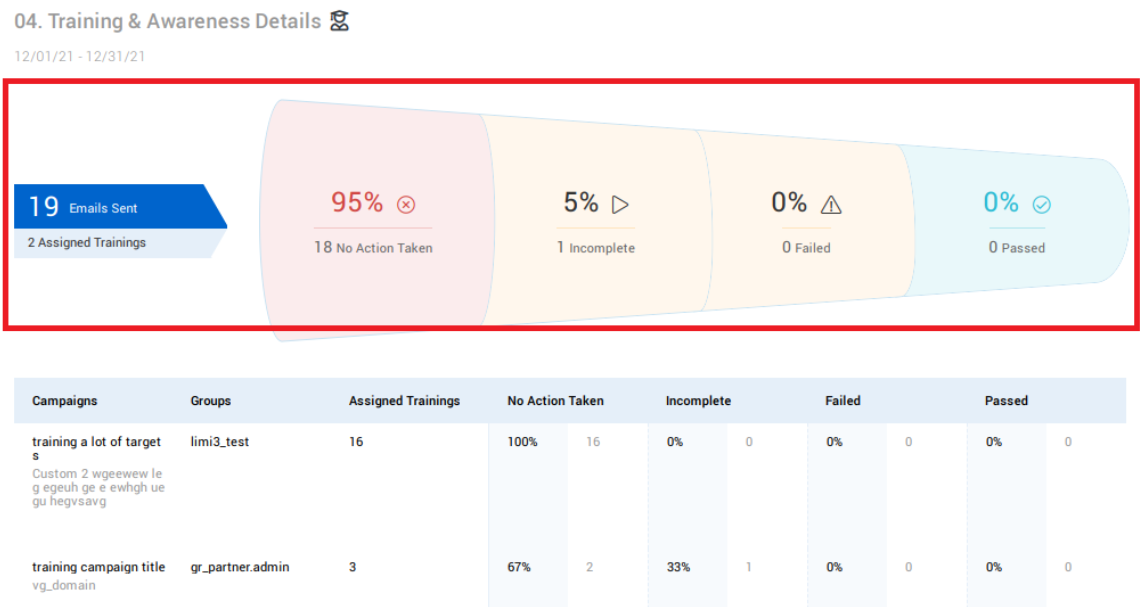Click the gr_partner.admin group cell

pyautogui.click(x=240, y=567)
